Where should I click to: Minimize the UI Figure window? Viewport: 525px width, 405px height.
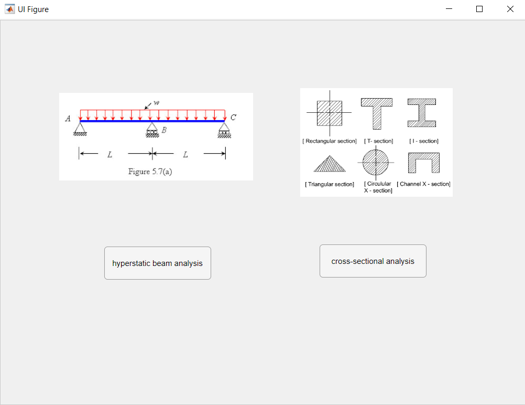(x=449, y=9)
